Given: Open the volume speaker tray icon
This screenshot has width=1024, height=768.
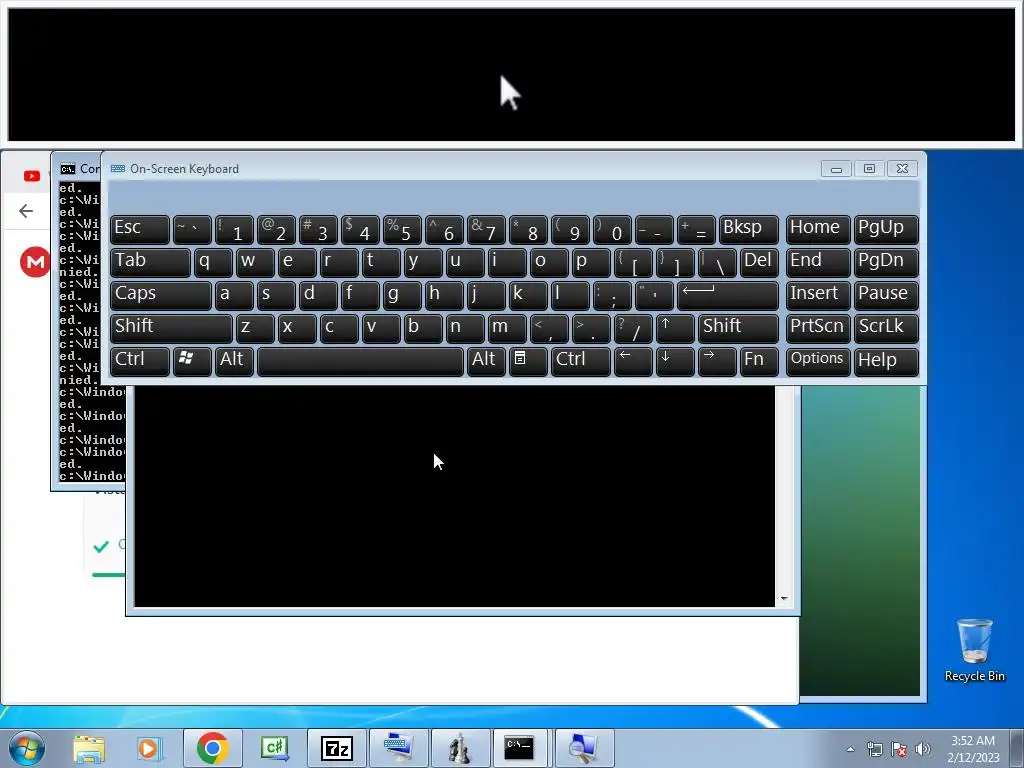Looking at the screenshot, I should [x=923, y=749].
